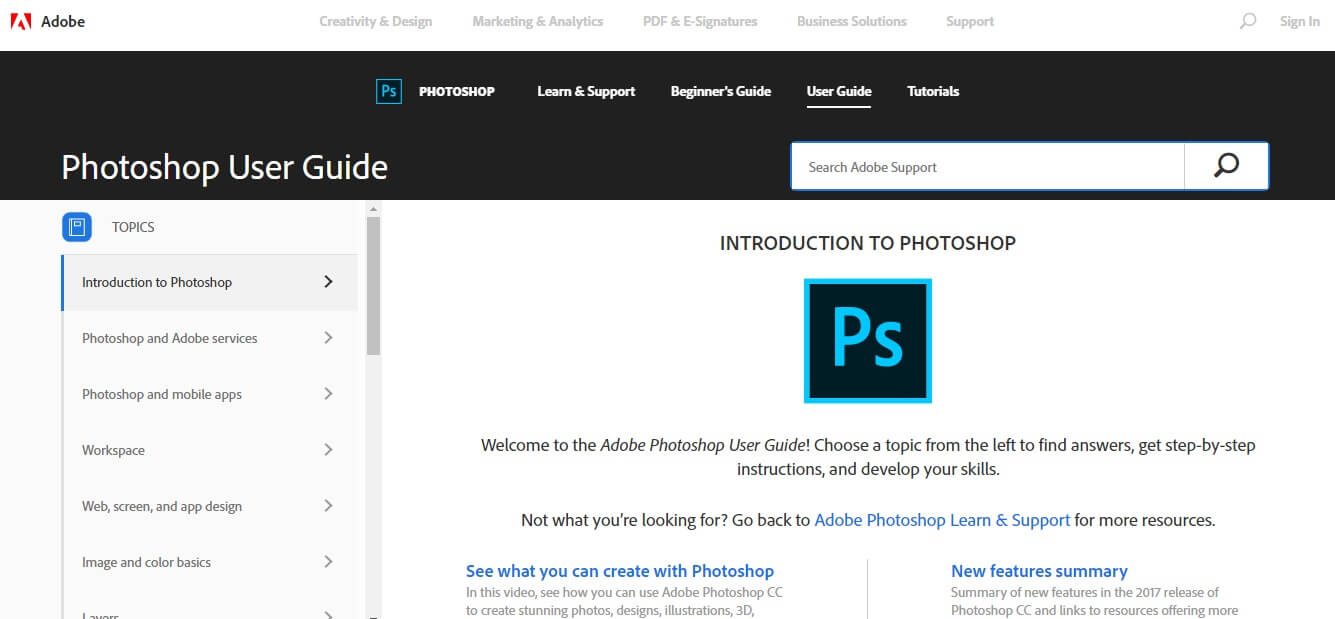Expand the Introduction to Photoshop topic
Viewport: 1335px width, 619px height.
click(x=328, y=282)
